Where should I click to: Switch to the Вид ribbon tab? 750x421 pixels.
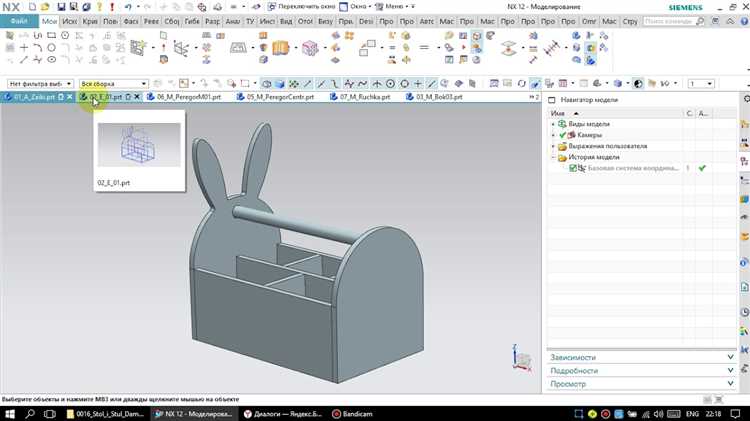point(286,22)
